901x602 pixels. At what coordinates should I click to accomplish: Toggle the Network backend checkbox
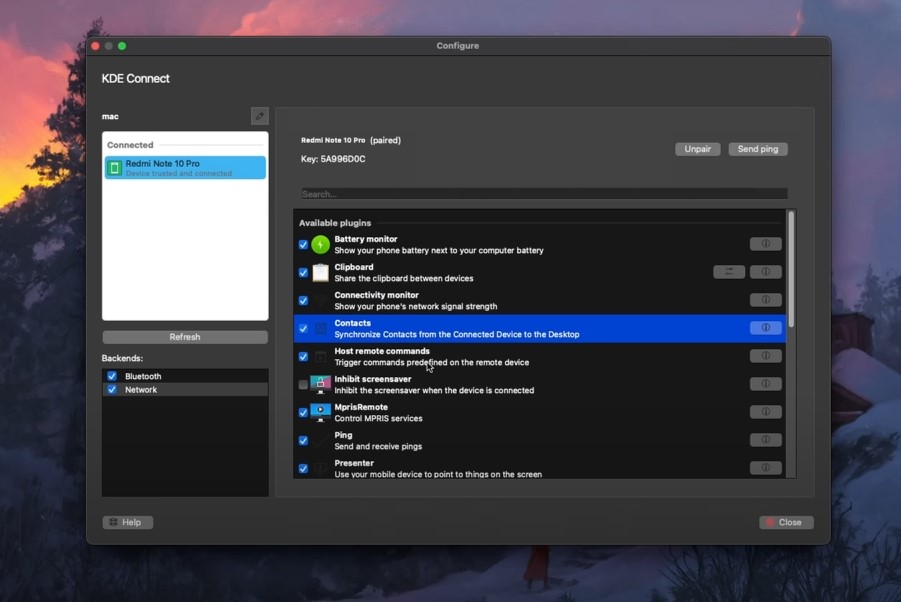[x=112, y=390]
